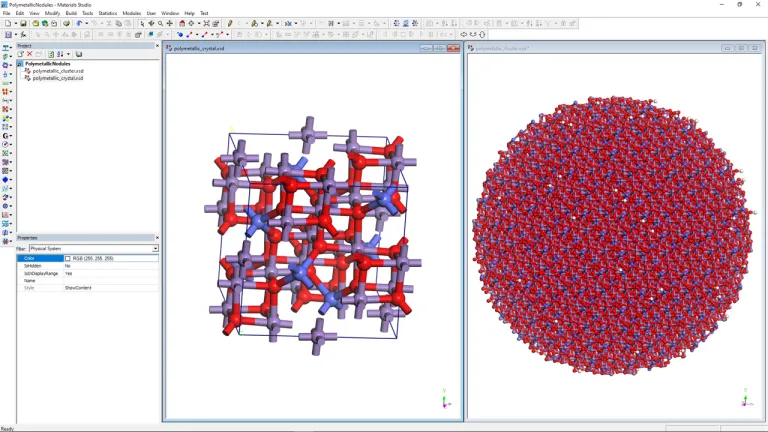The width and height of the screenshot is (768, 432).
Task: Activate the Zoom magnifier tool
Action: point(160,23)
